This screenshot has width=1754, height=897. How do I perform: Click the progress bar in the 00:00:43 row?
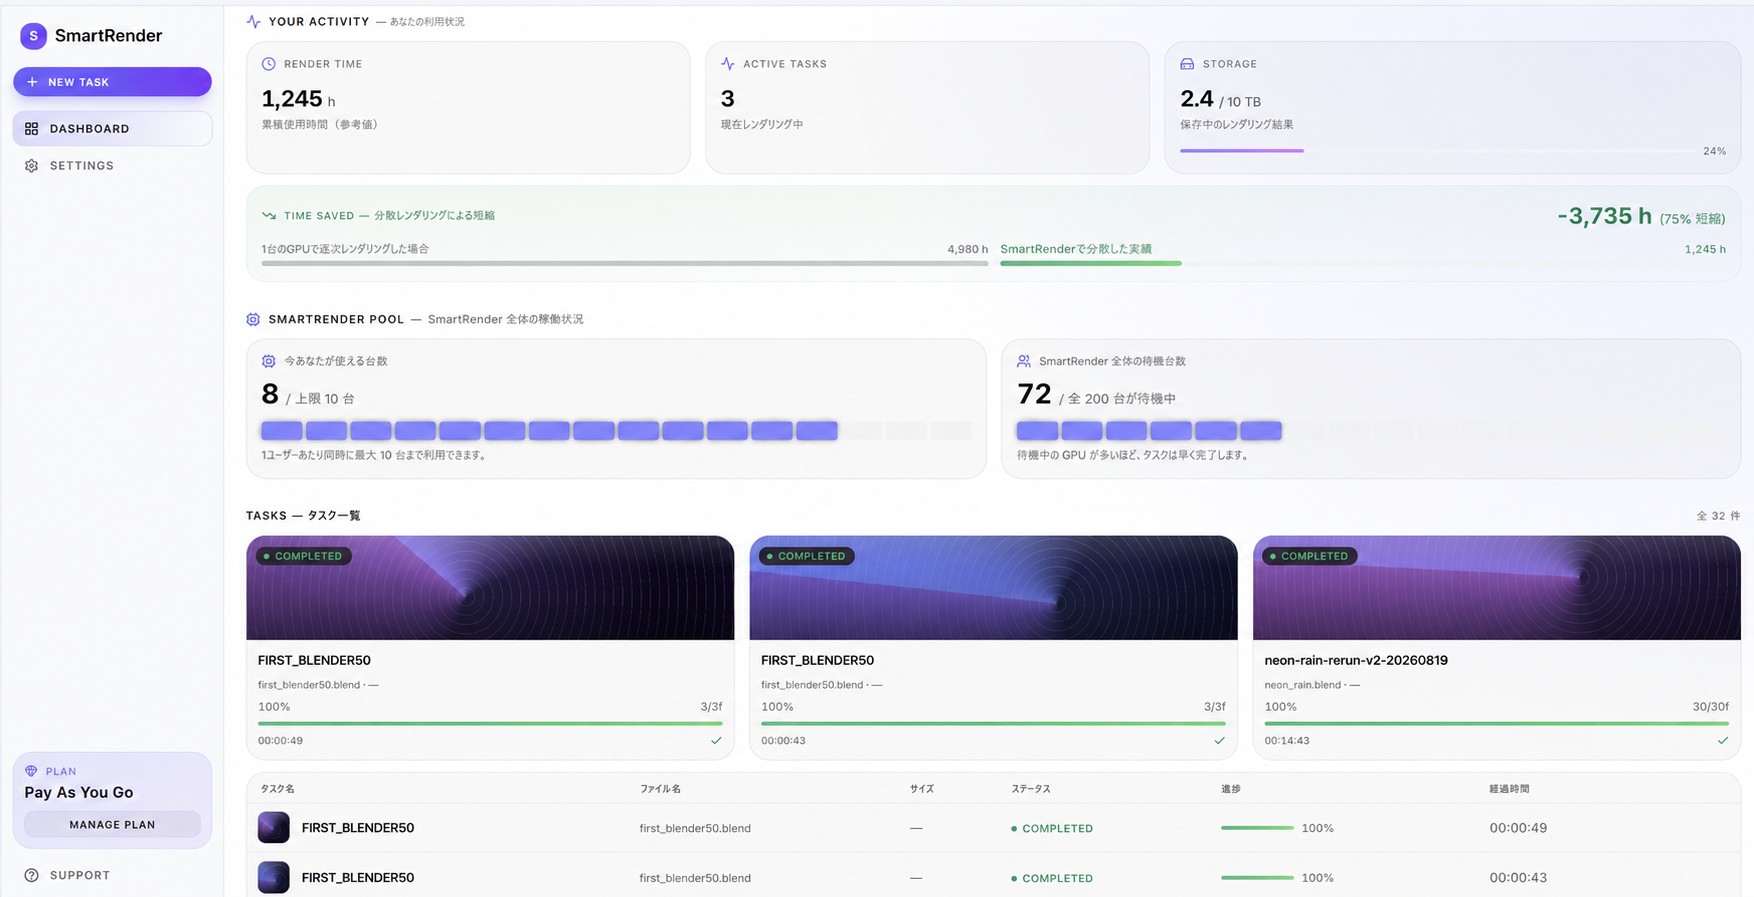pos(1257,878)
